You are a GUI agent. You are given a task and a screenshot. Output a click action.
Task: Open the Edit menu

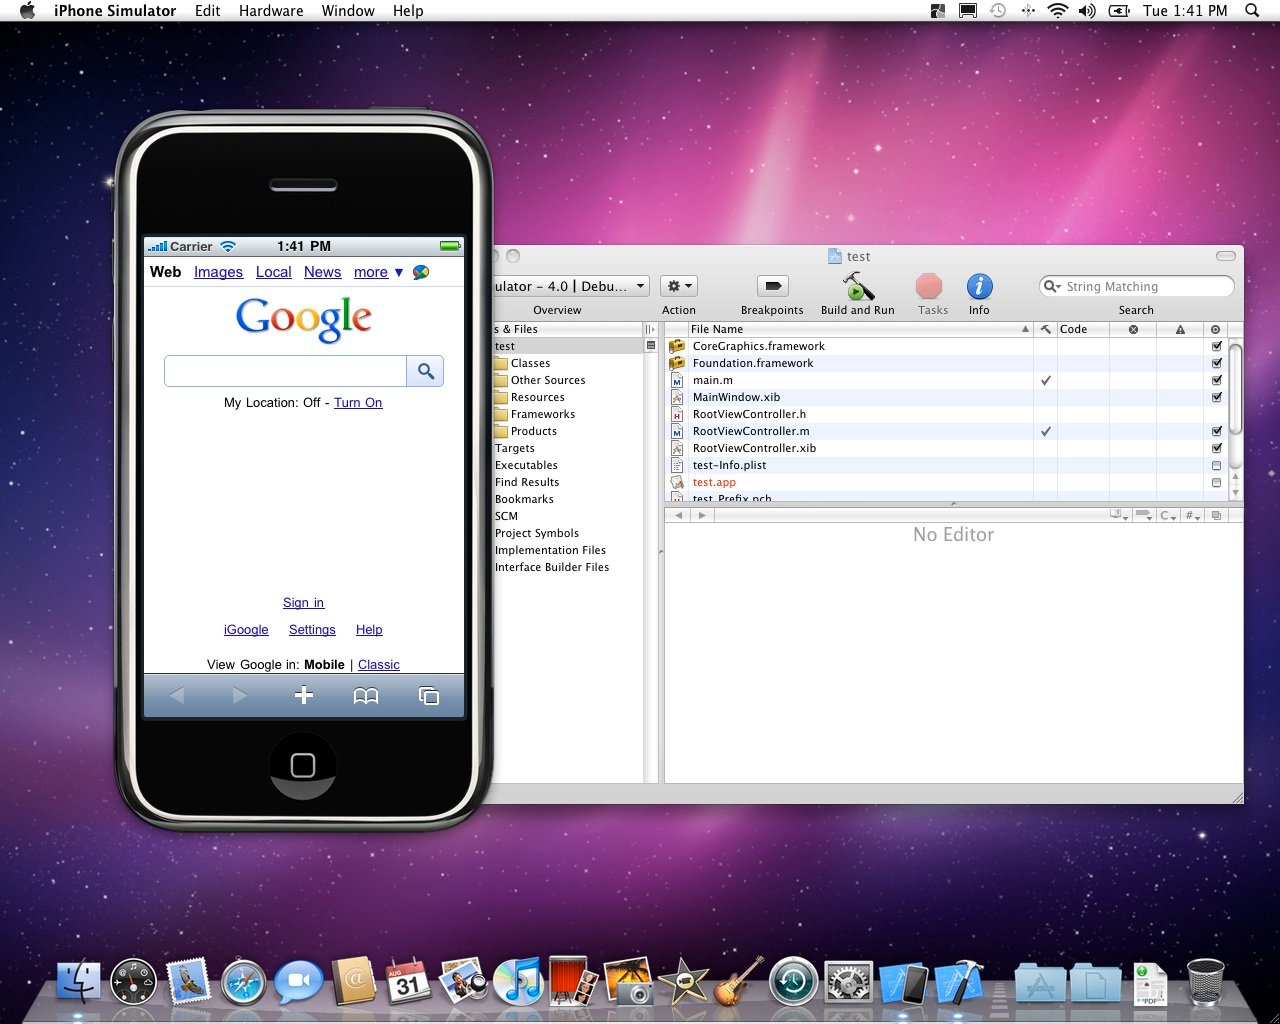click(x=208, y=11)
